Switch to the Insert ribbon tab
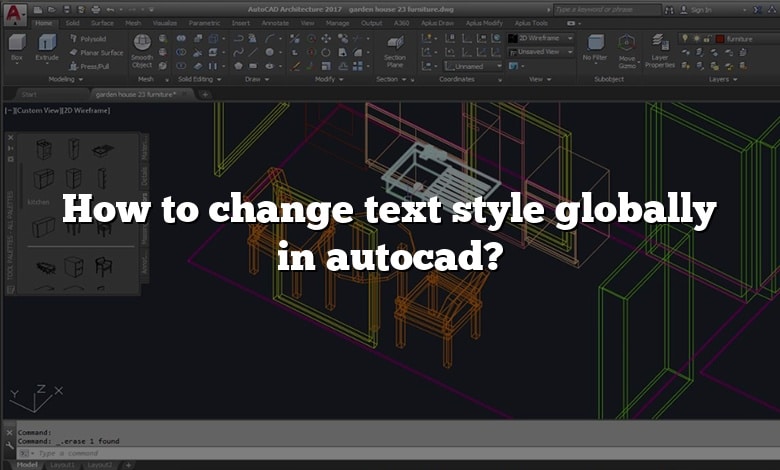 [241, 23]
